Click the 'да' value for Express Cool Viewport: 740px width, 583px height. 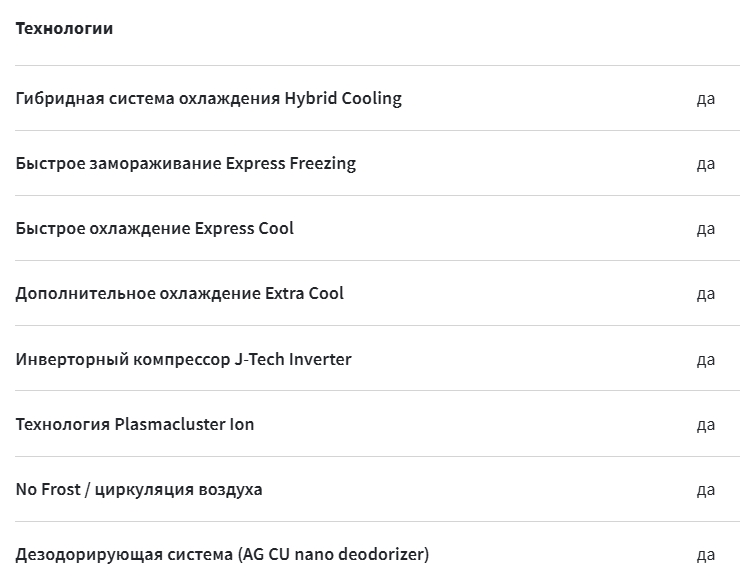click(706, 229)
